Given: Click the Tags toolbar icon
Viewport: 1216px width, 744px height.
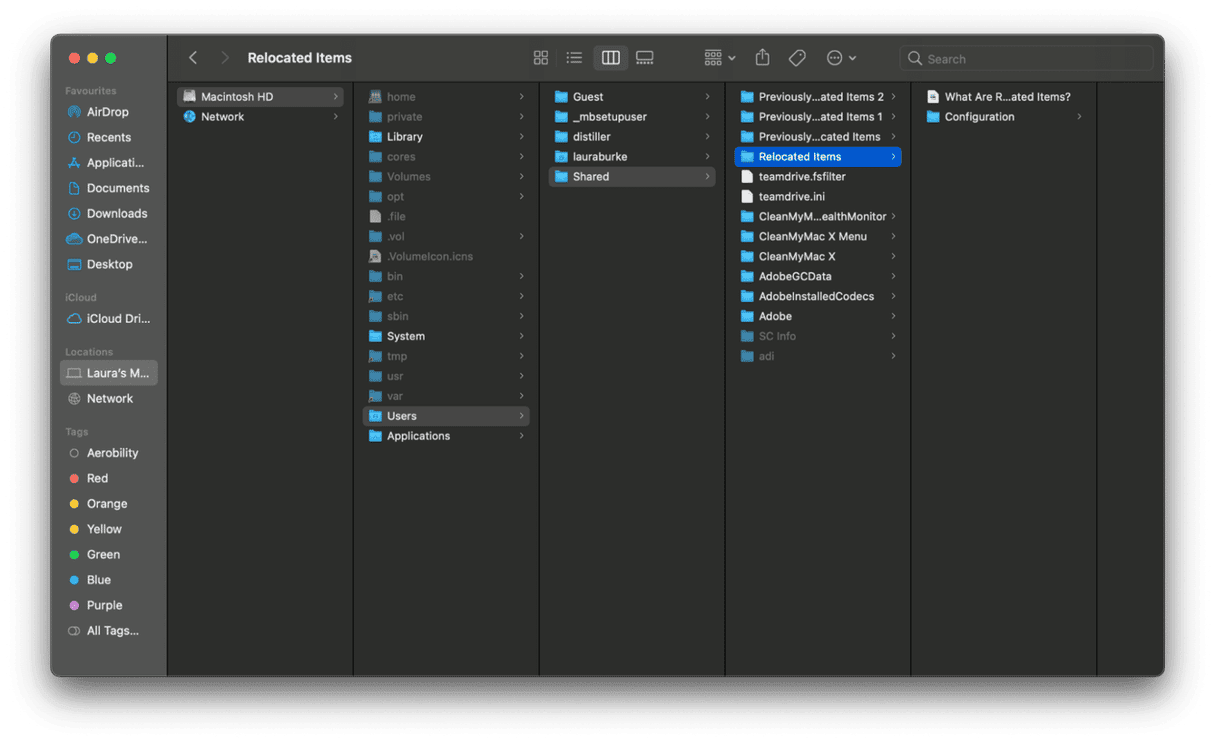Looking at the screenshot, I should point(797,57).
